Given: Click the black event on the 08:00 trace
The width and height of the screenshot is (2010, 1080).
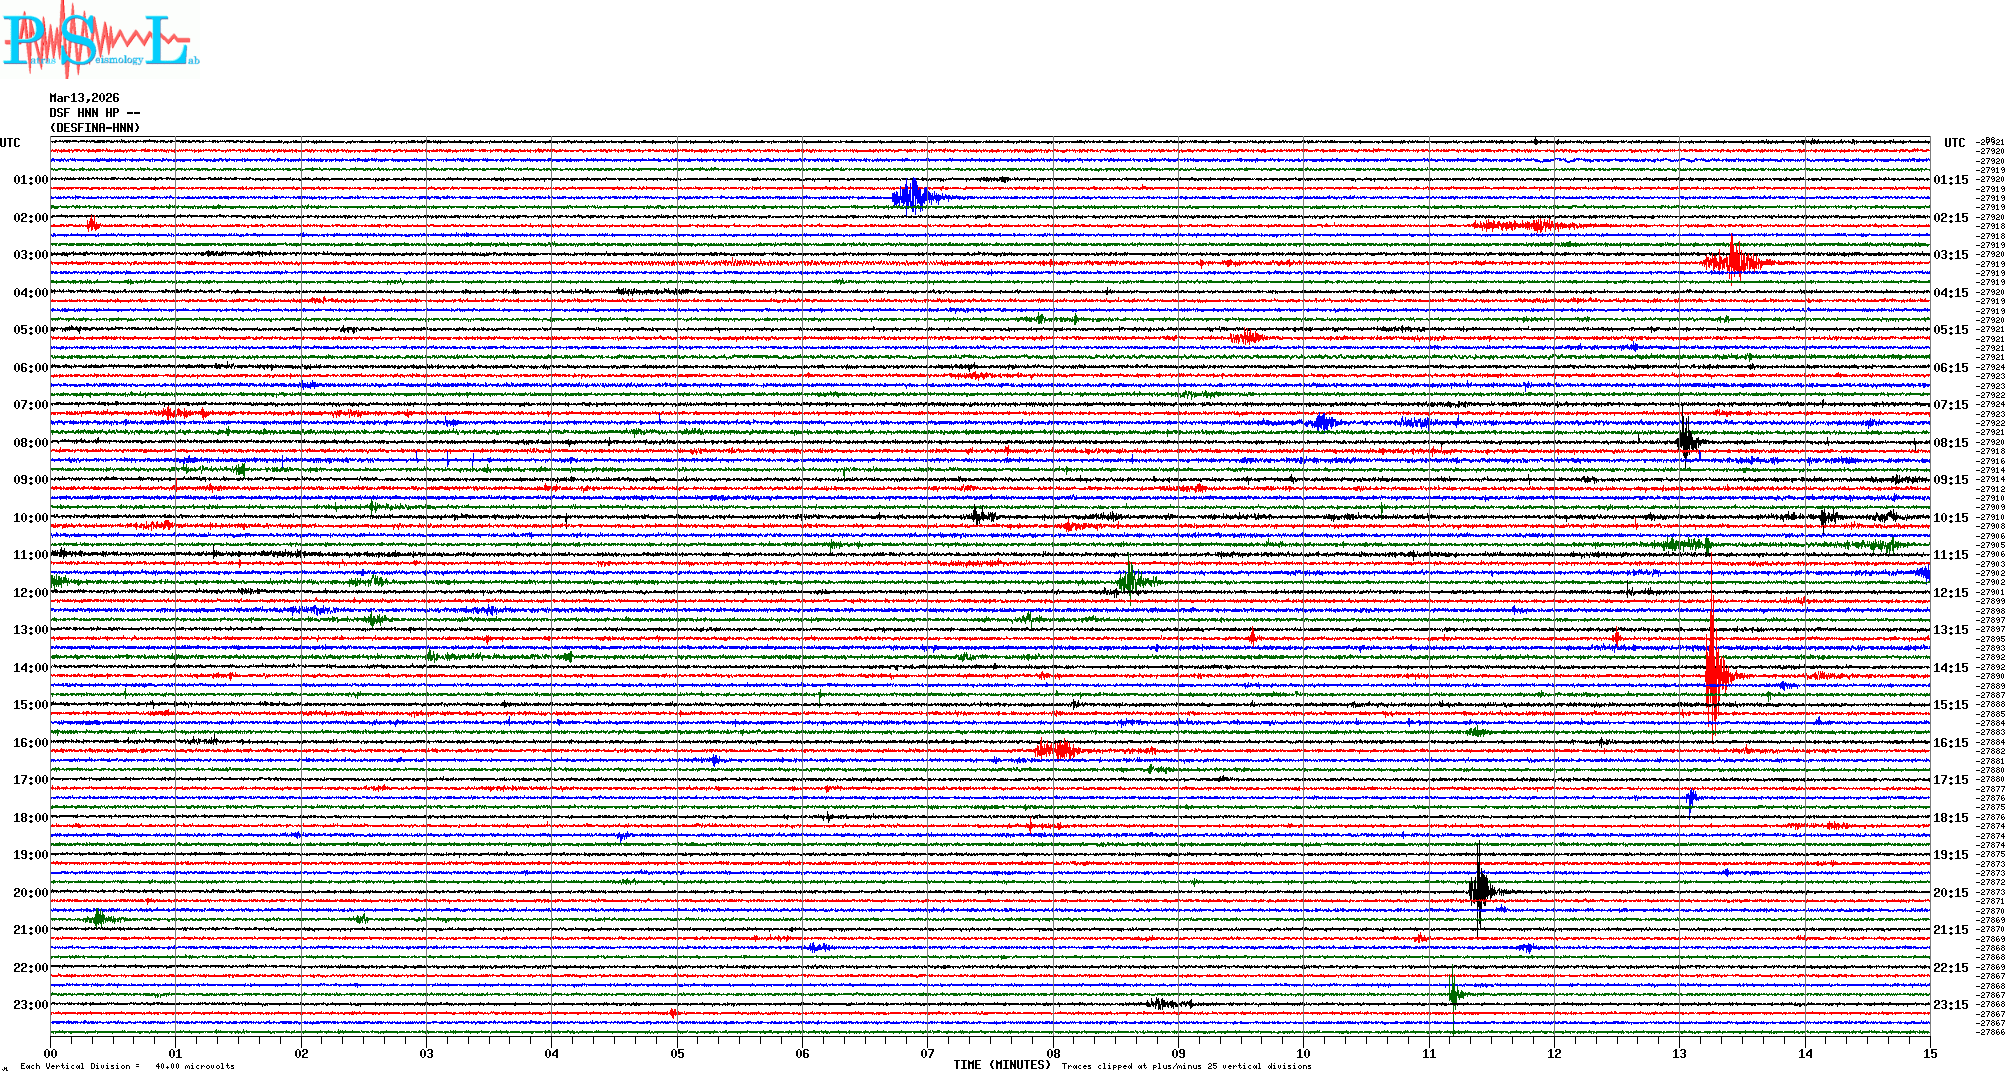Looking at the screenshot, I should (1686, 440).
